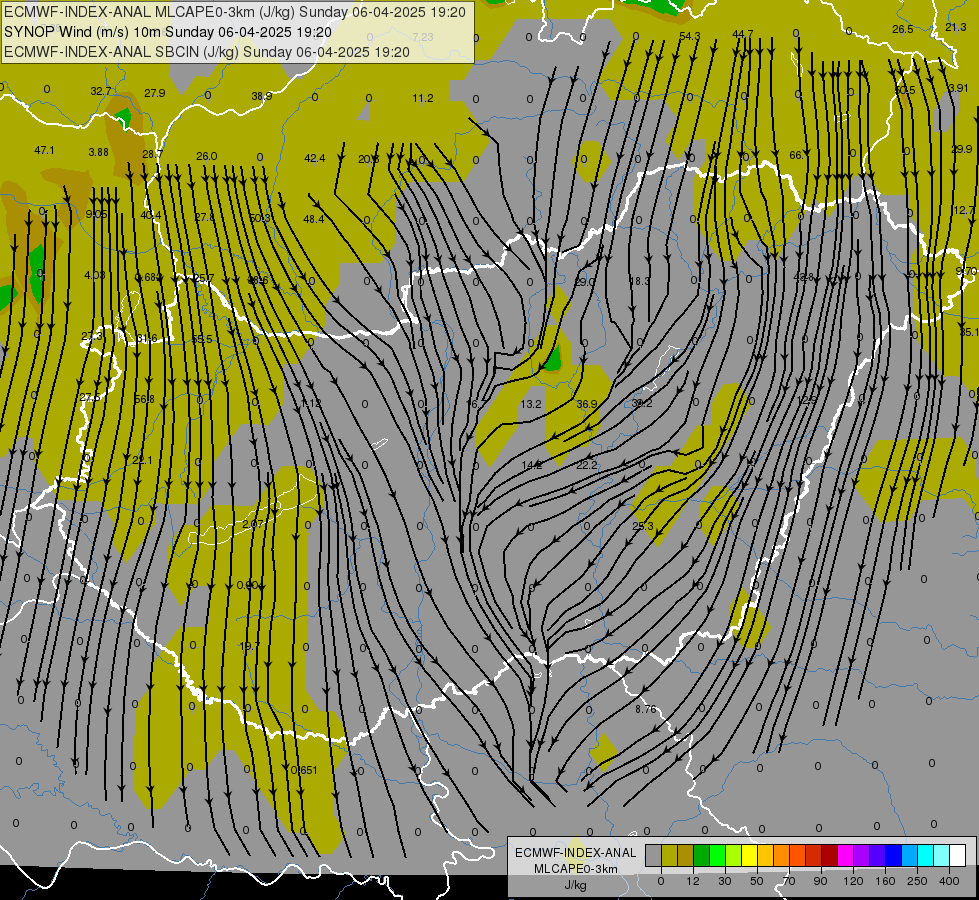Click the map value 21.3

pos(956,27)
